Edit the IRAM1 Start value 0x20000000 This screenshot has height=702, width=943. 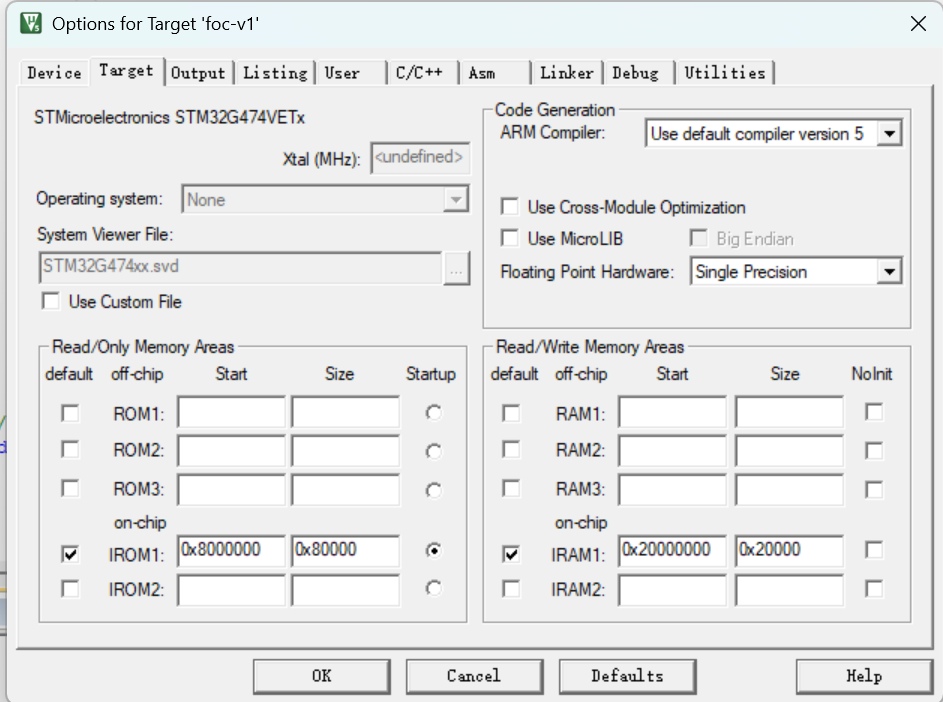[672, 550]
